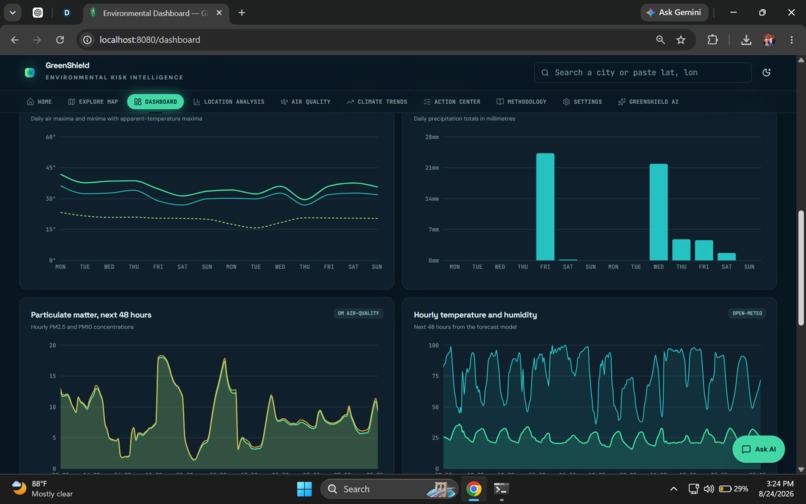Viewport: 806px width, 504px height.
Task: Open the Air Quality tab
Action: (305, 102)
